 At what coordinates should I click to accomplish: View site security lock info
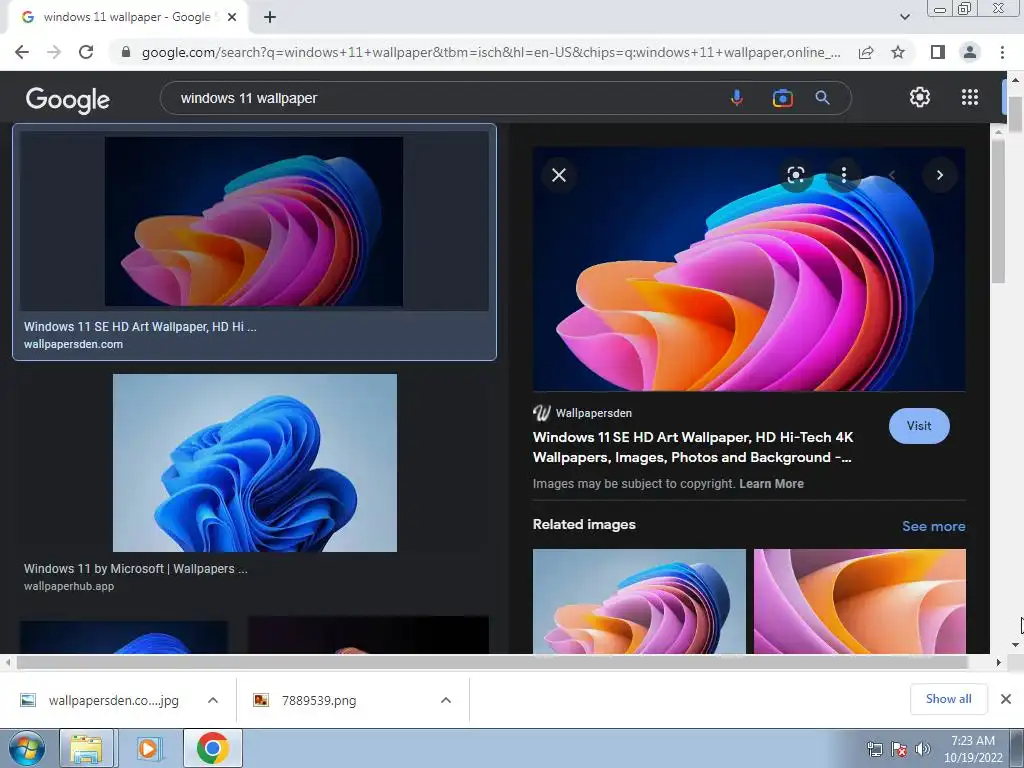coord(126,52)
